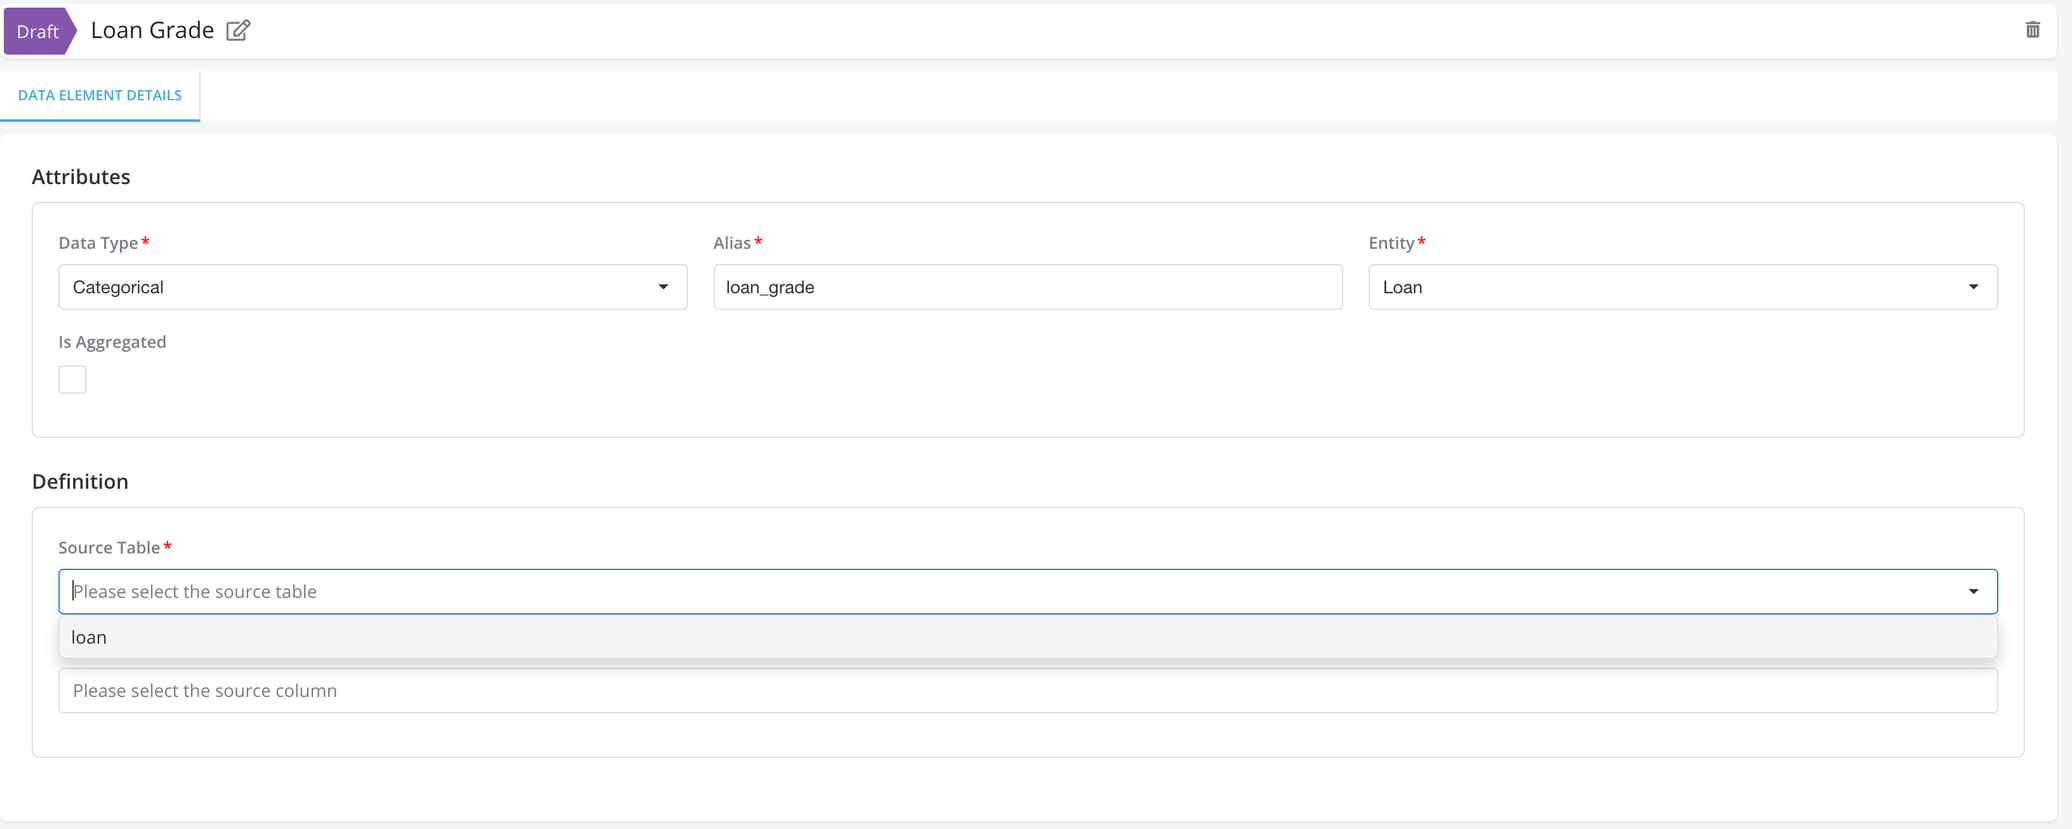Toggle the Is Aggregated checkbox
2072x829 pixels.
coord(72,380)
